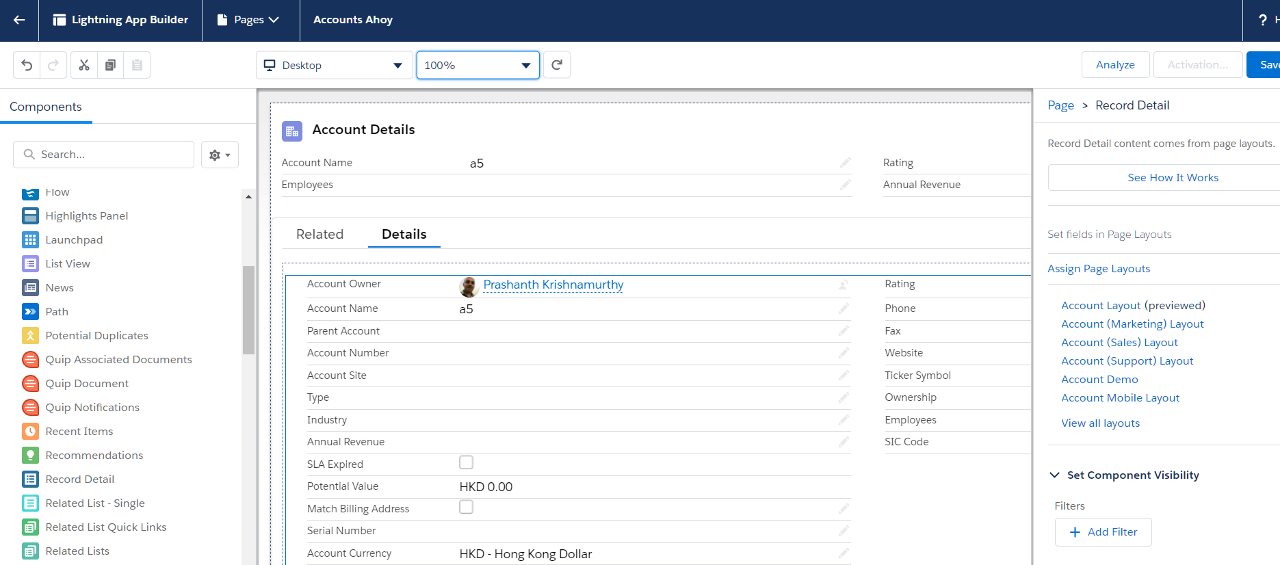This screenshot has width=1280, height=565.
Task: Click the Page breadcrumb link
Action: 1061,105
